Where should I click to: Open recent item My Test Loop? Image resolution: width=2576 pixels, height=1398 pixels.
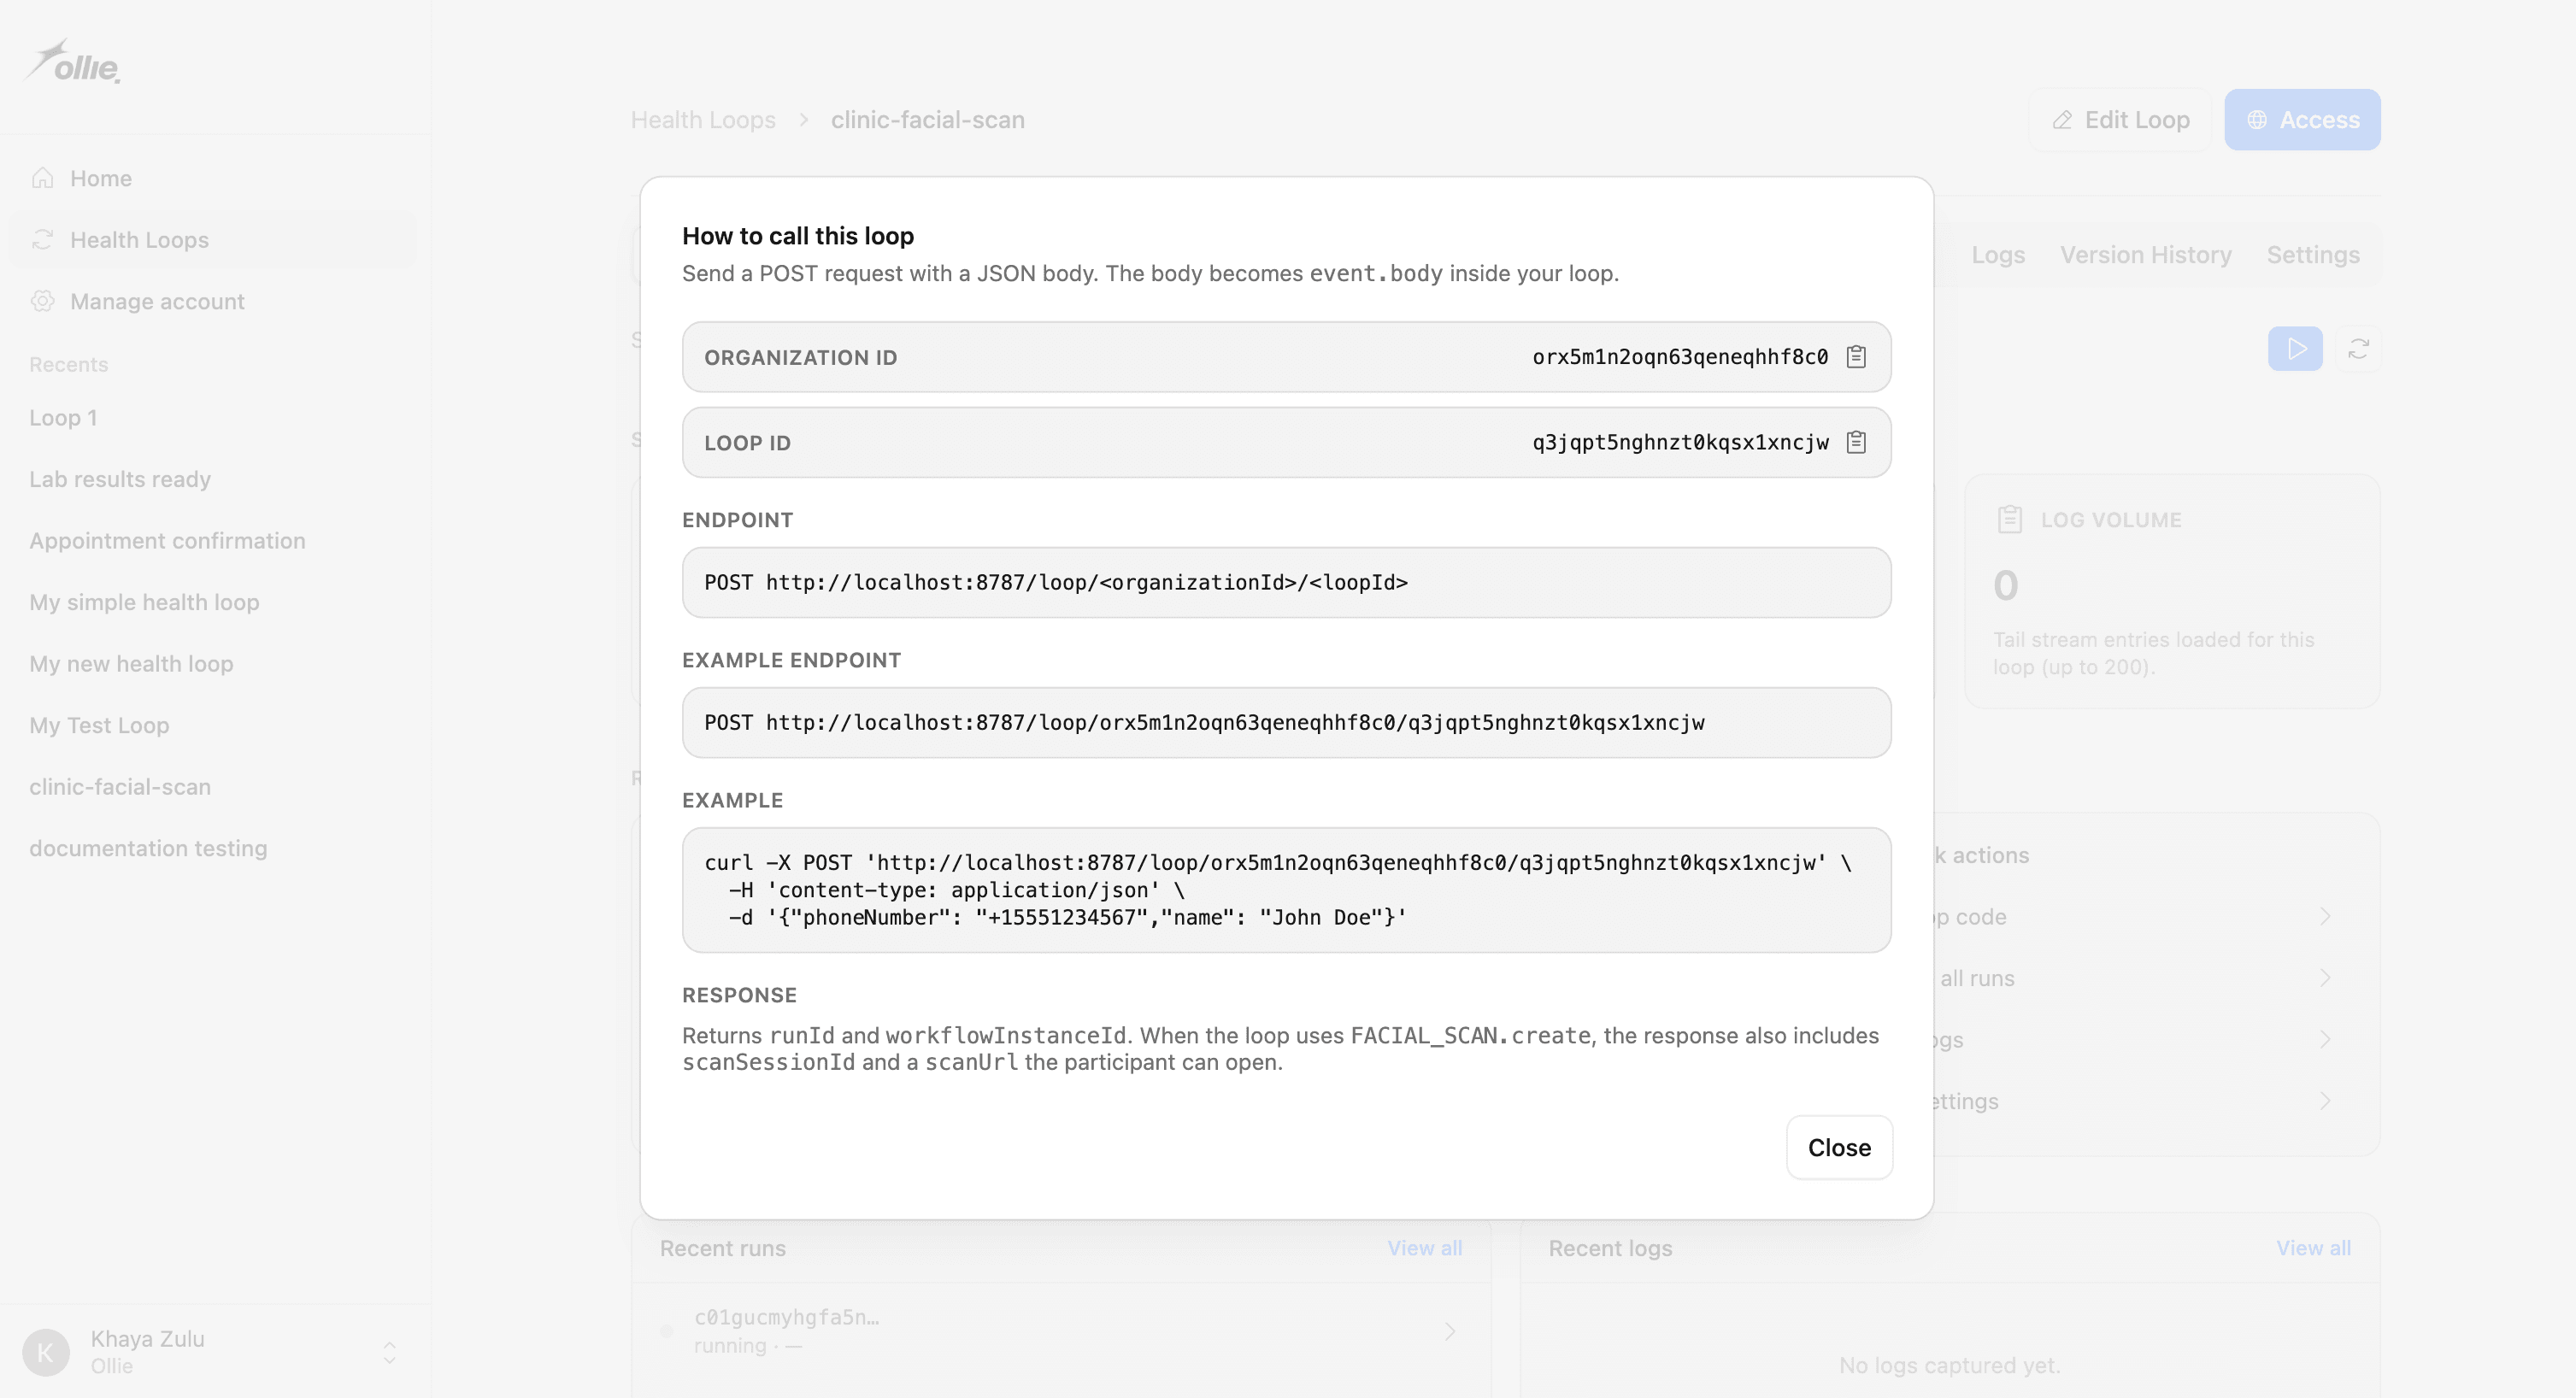(99, 725)
